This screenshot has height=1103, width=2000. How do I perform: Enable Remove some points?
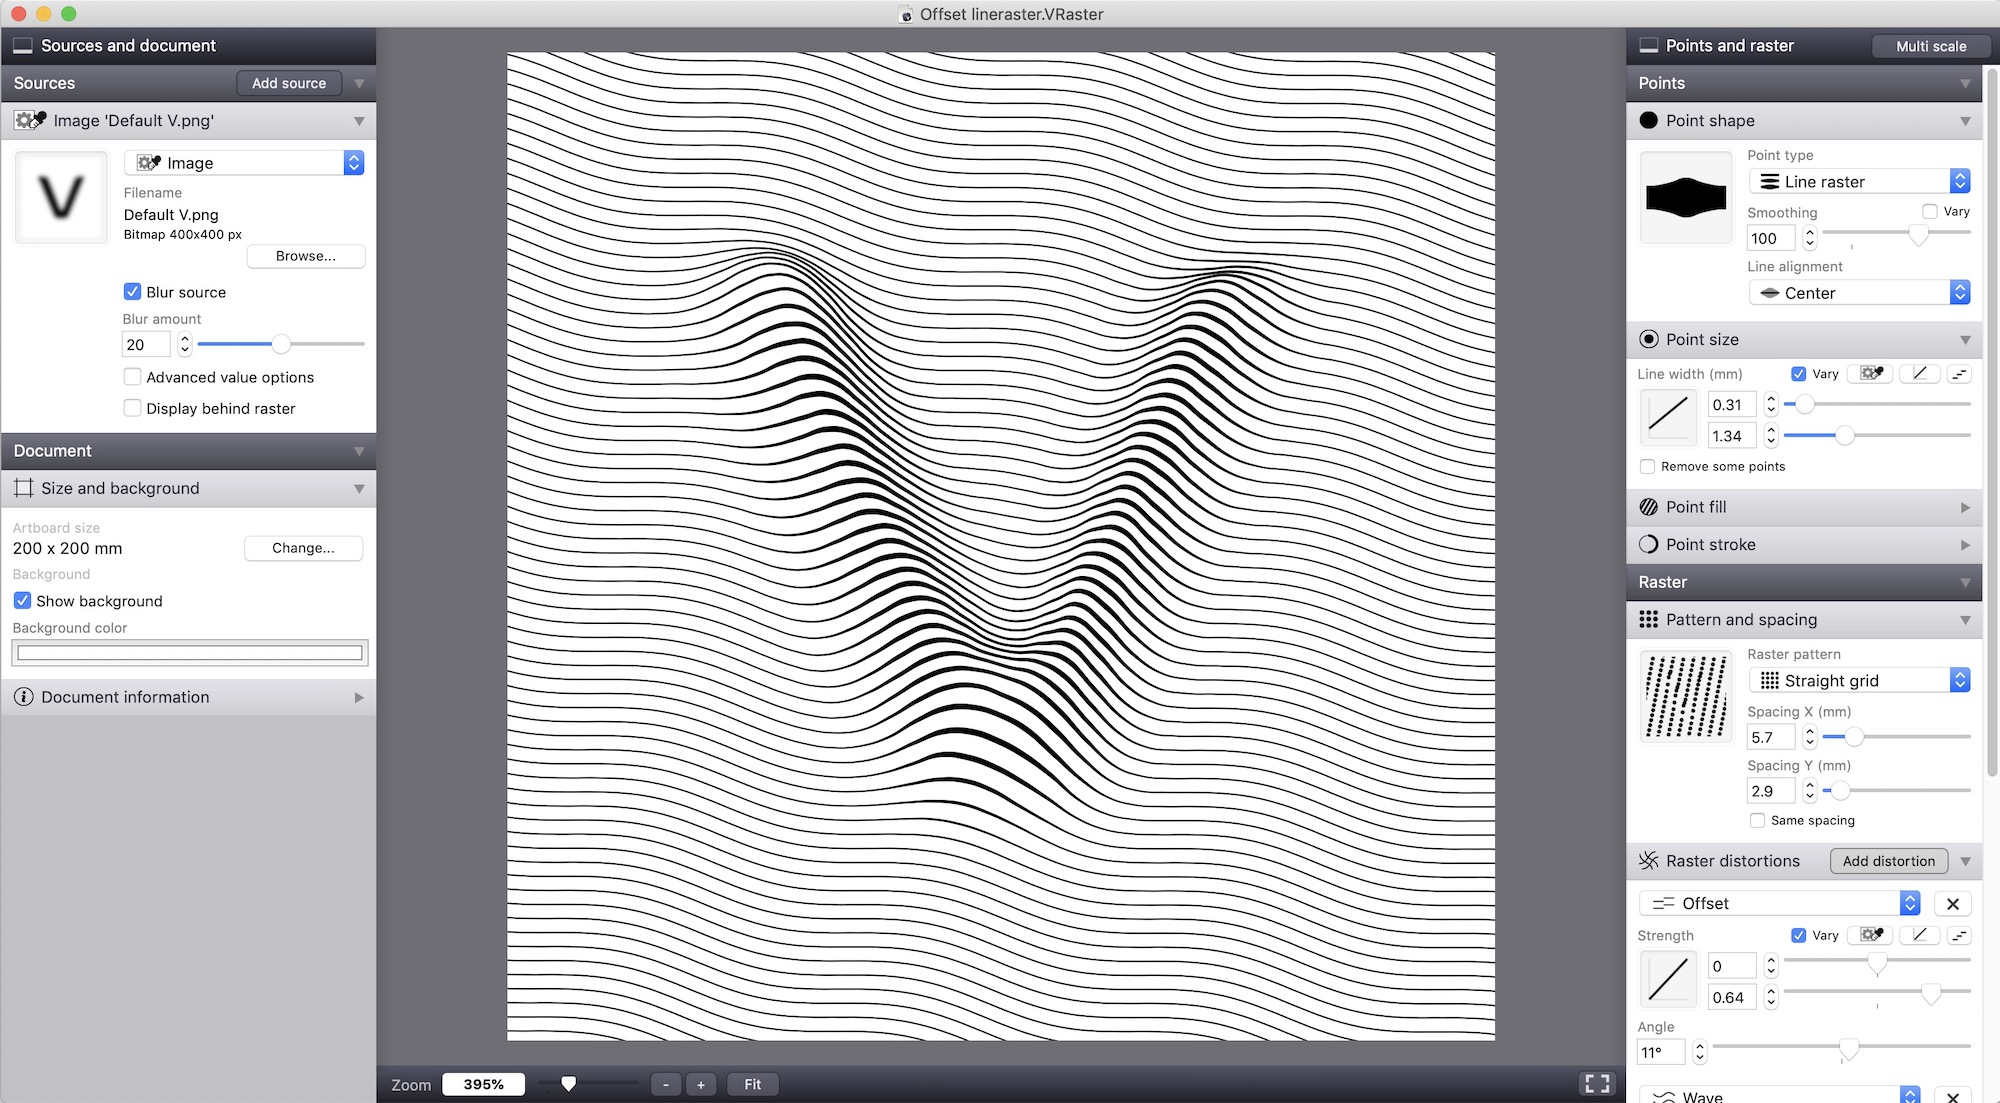click(1647, 466)
